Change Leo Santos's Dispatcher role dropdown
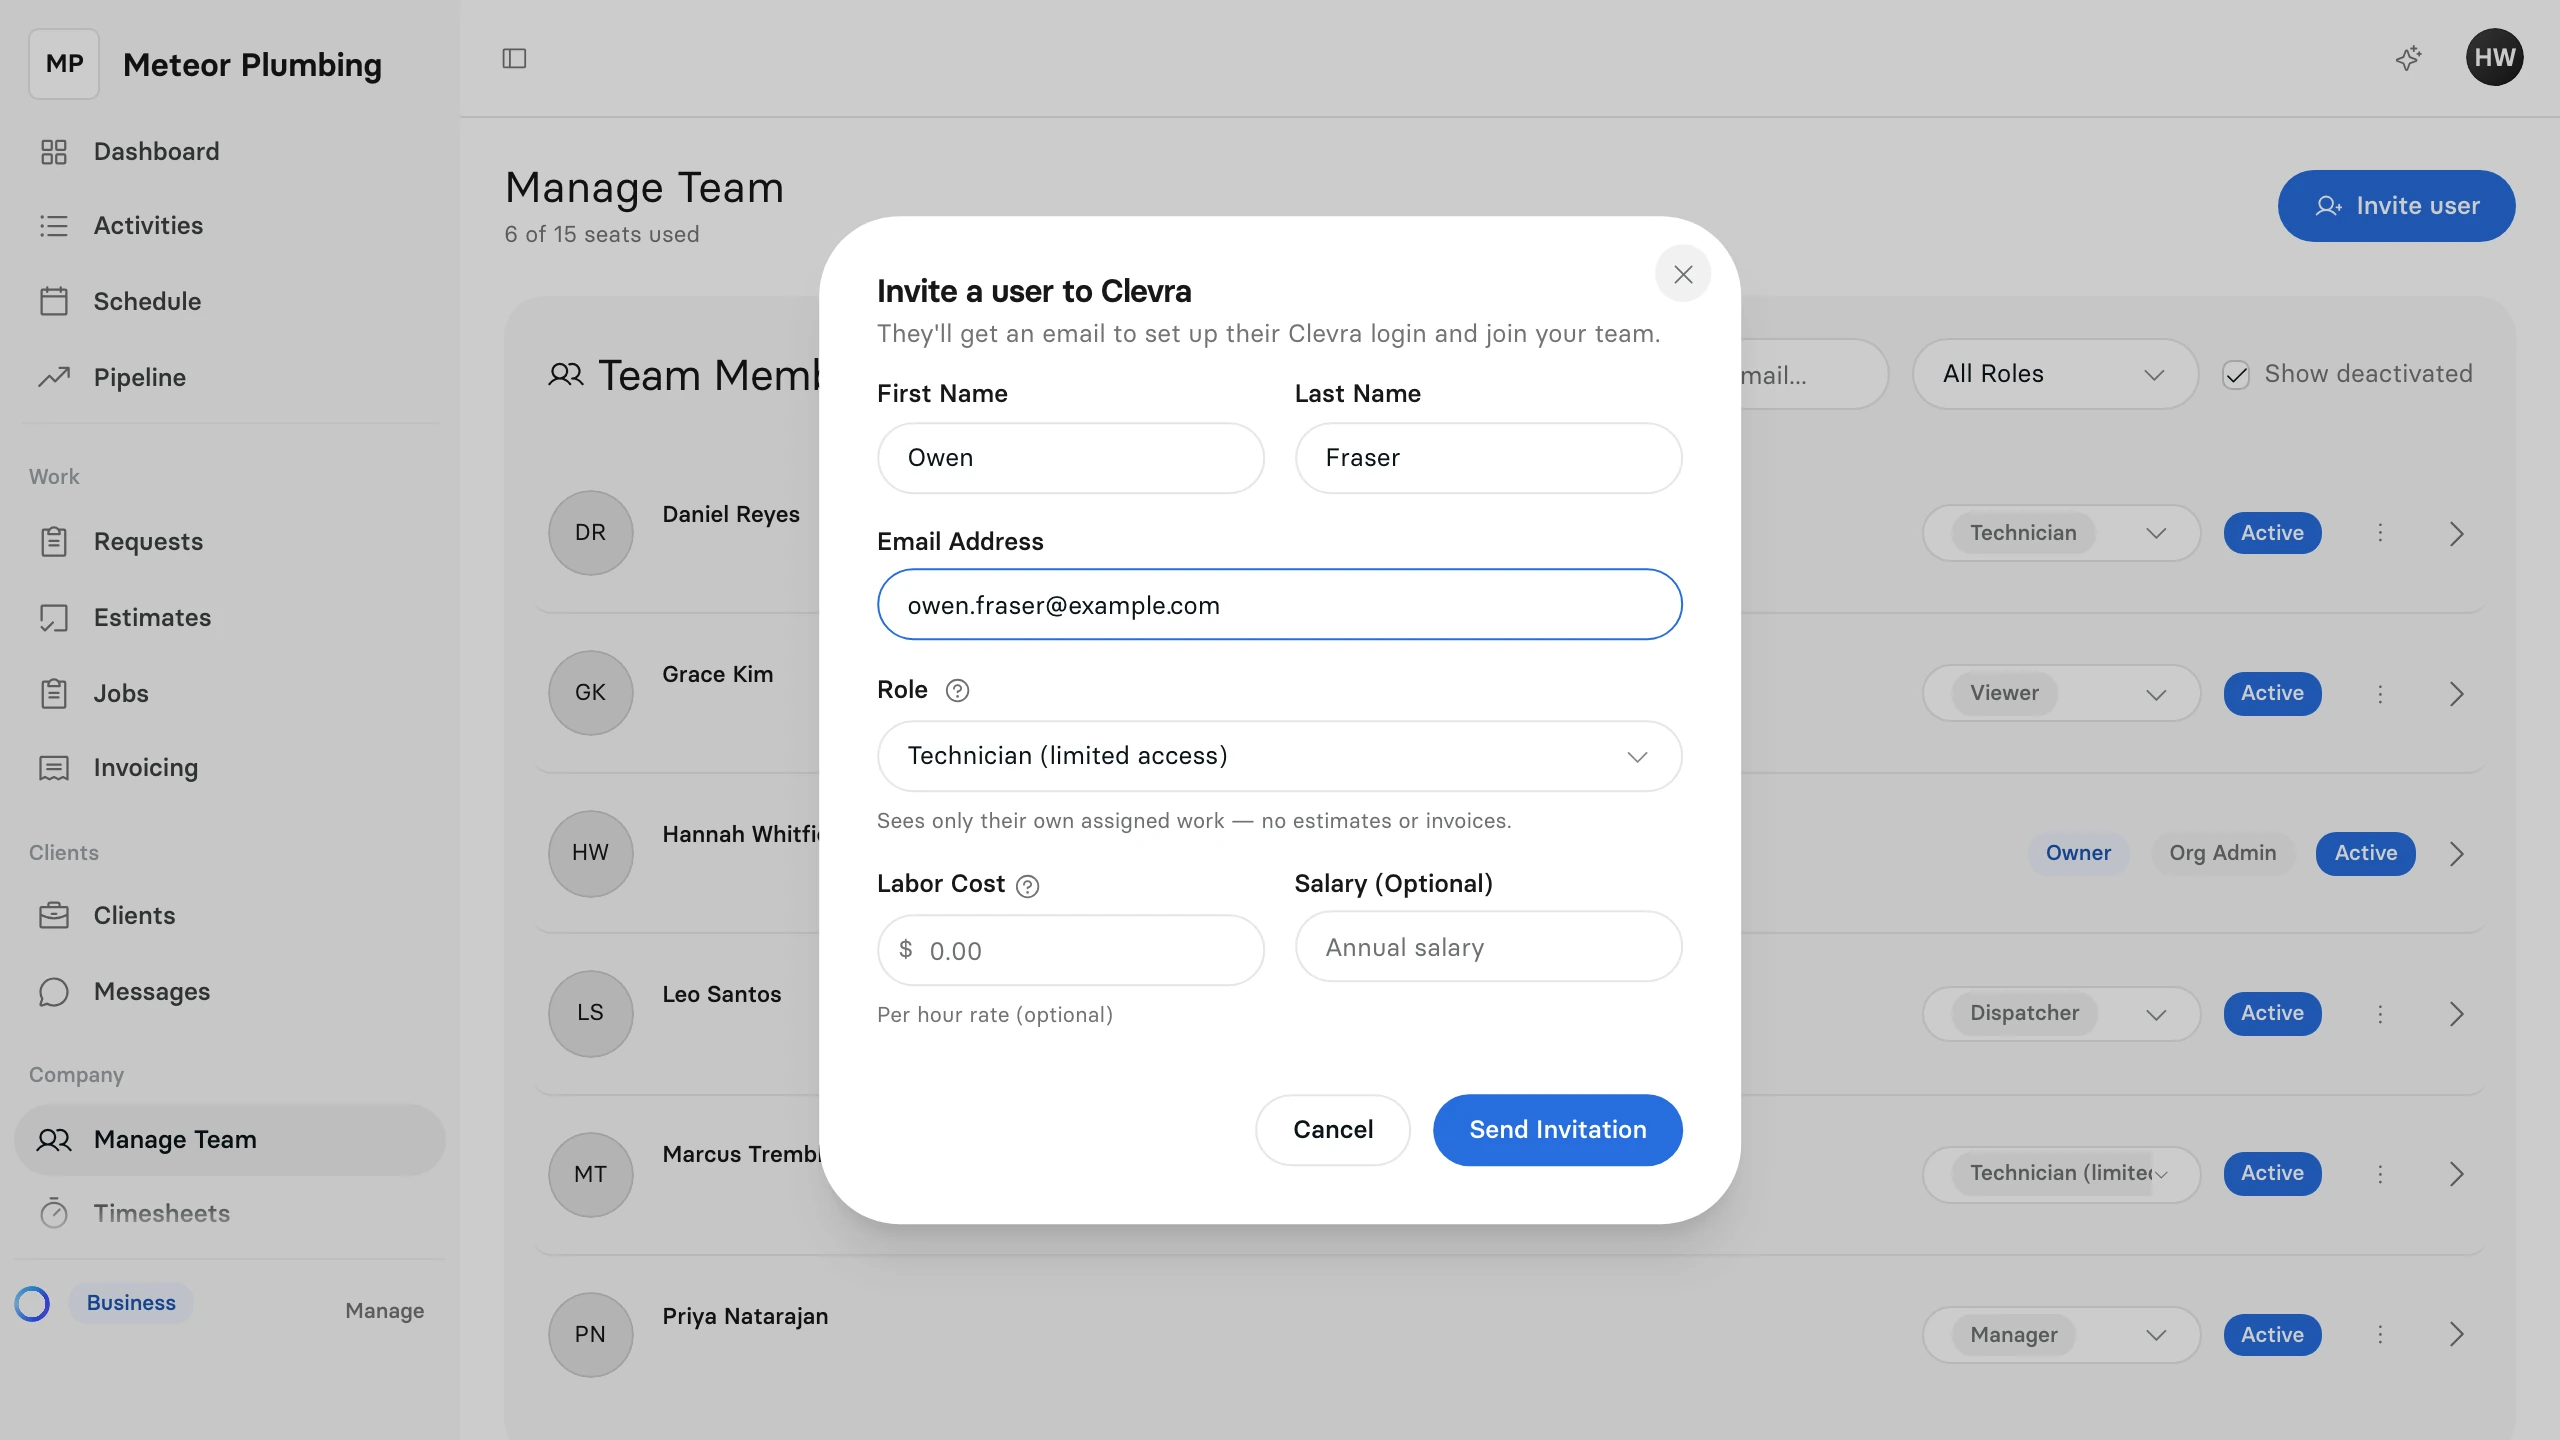 [x=2061, y=1014]
